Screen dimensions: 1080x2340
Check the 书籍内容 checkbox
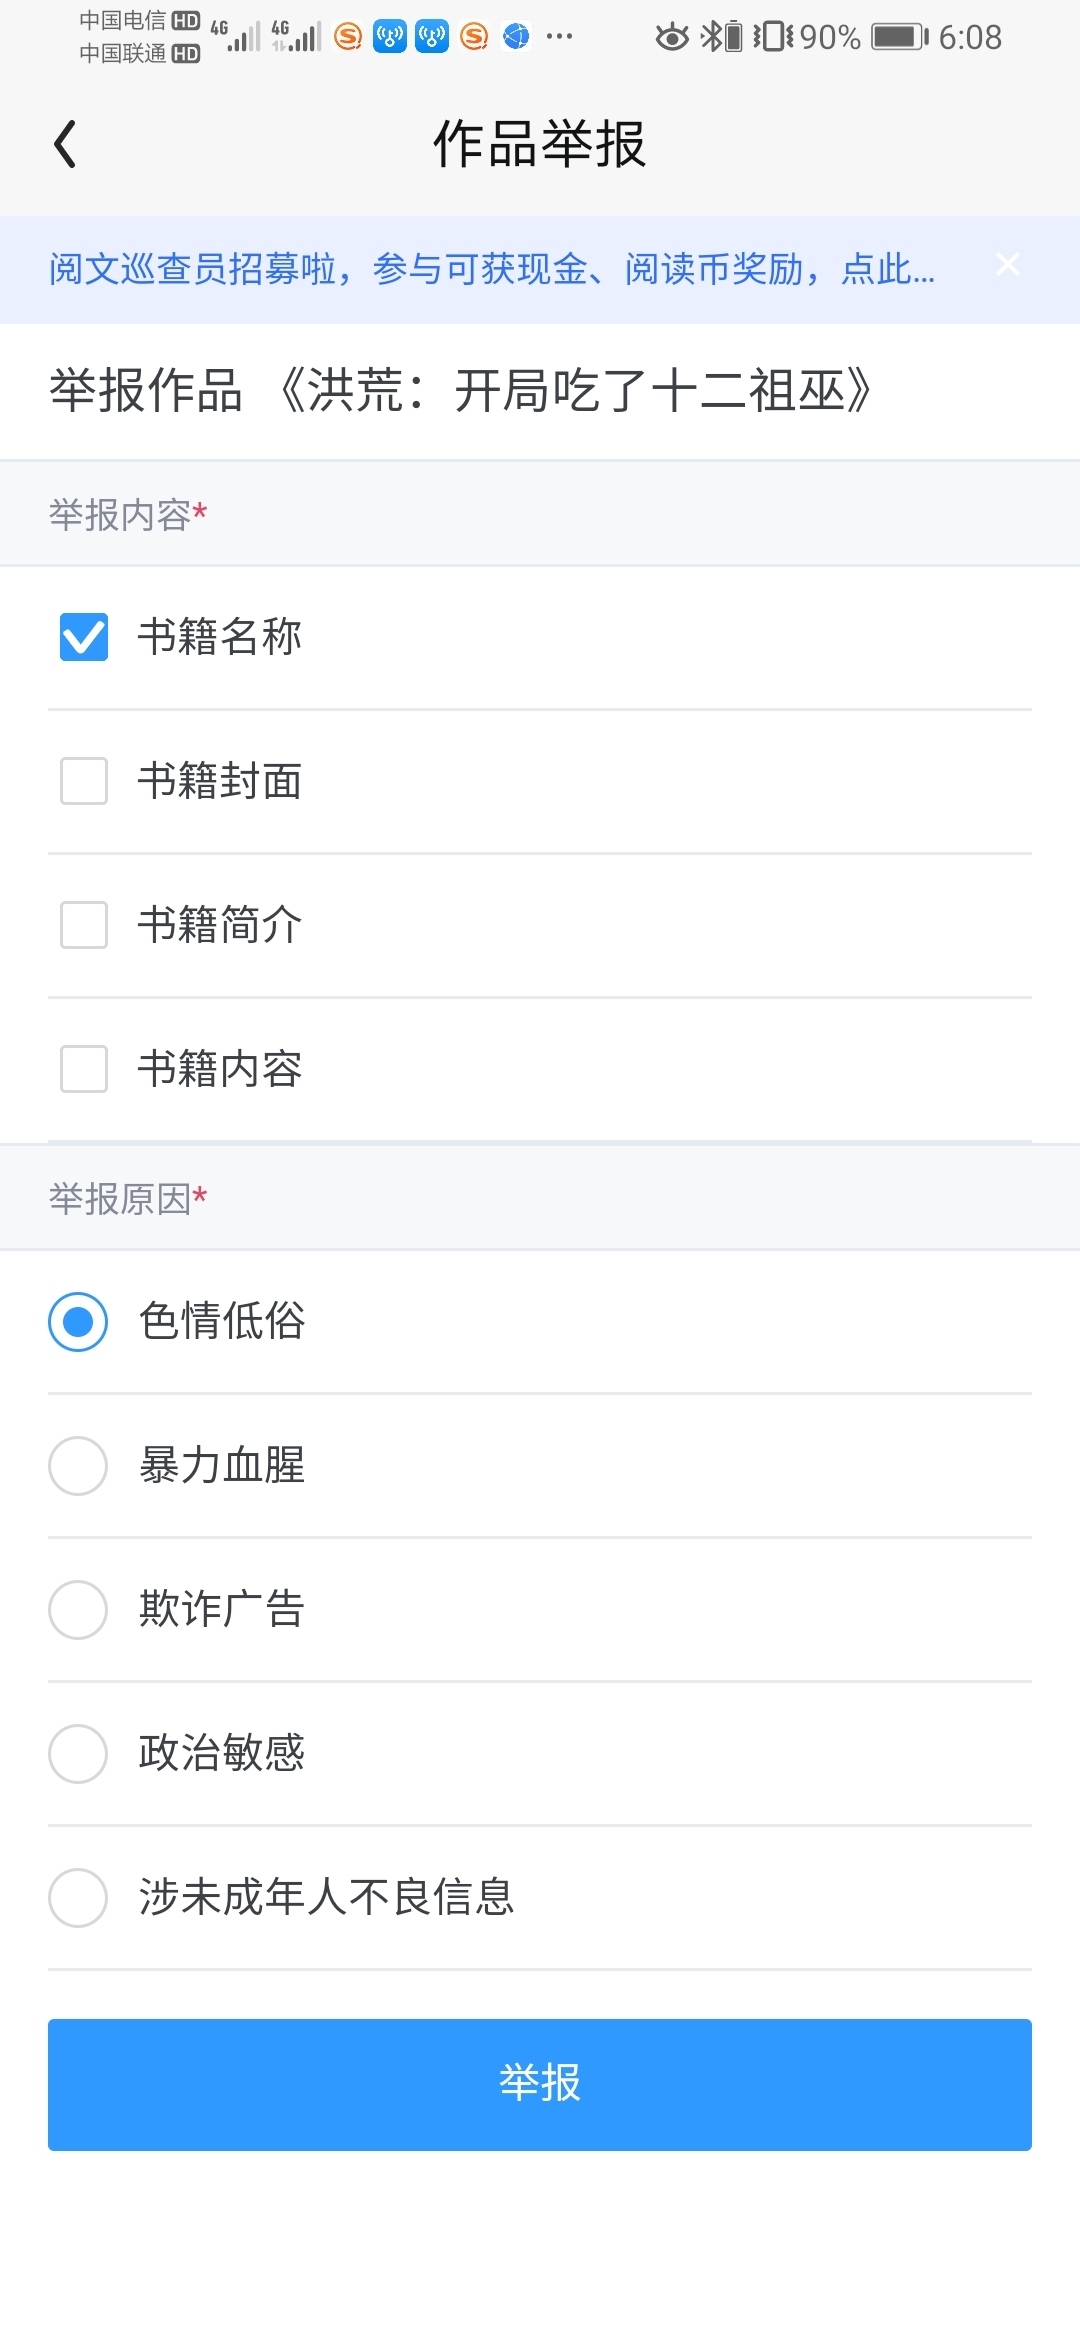[x=84, y=1069]
